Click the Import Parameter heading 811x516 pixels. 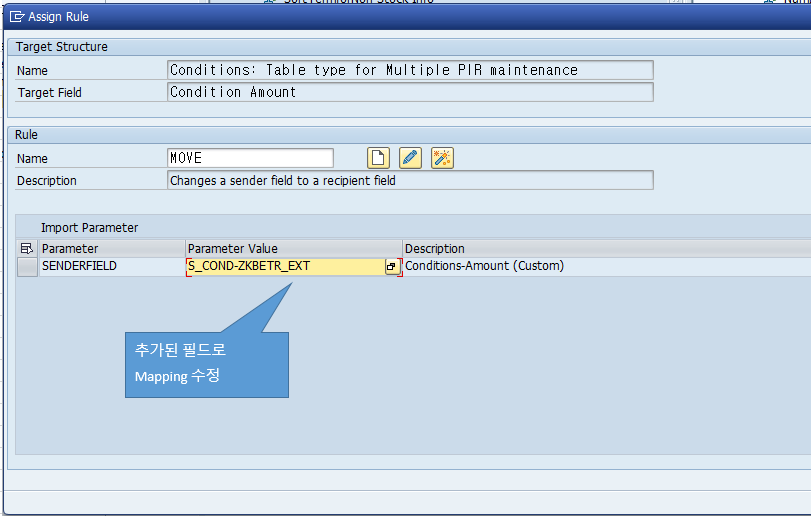tap(89, 228)
